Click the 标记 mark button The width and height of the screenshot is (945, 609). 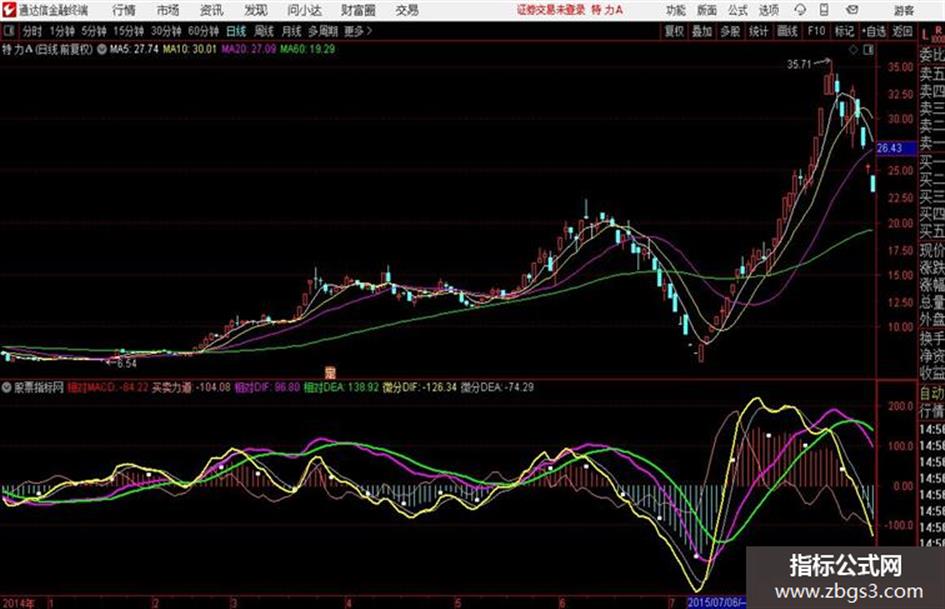(844, 31)
